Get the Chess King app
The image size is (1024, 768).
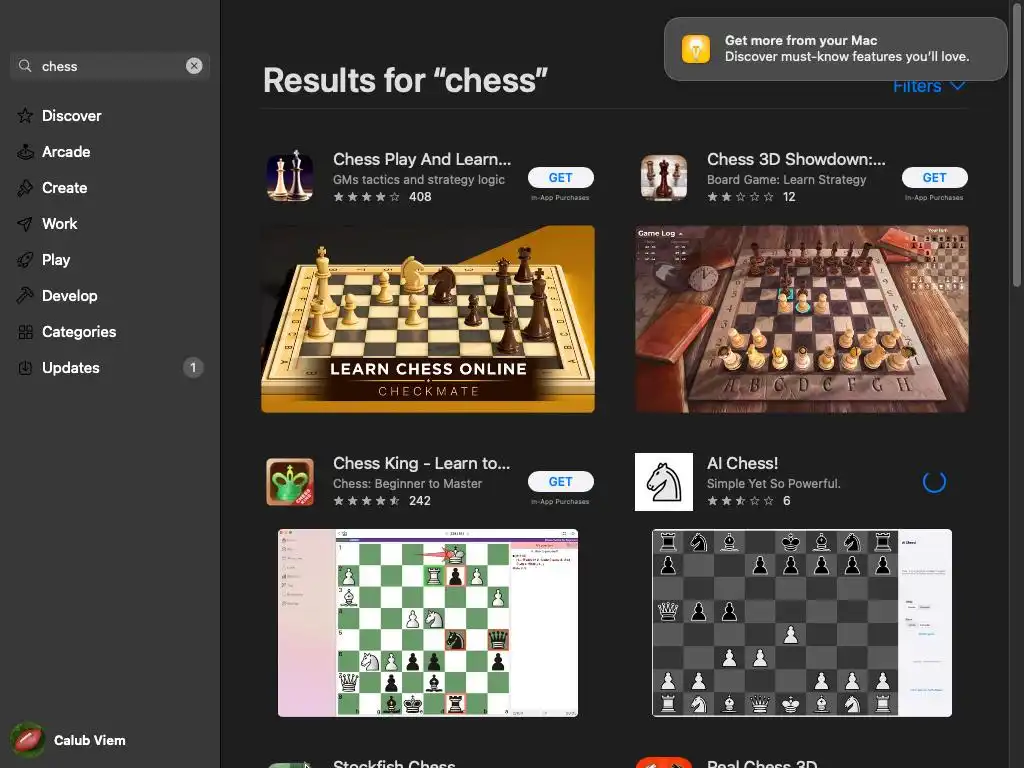click(x=560, y=482)
